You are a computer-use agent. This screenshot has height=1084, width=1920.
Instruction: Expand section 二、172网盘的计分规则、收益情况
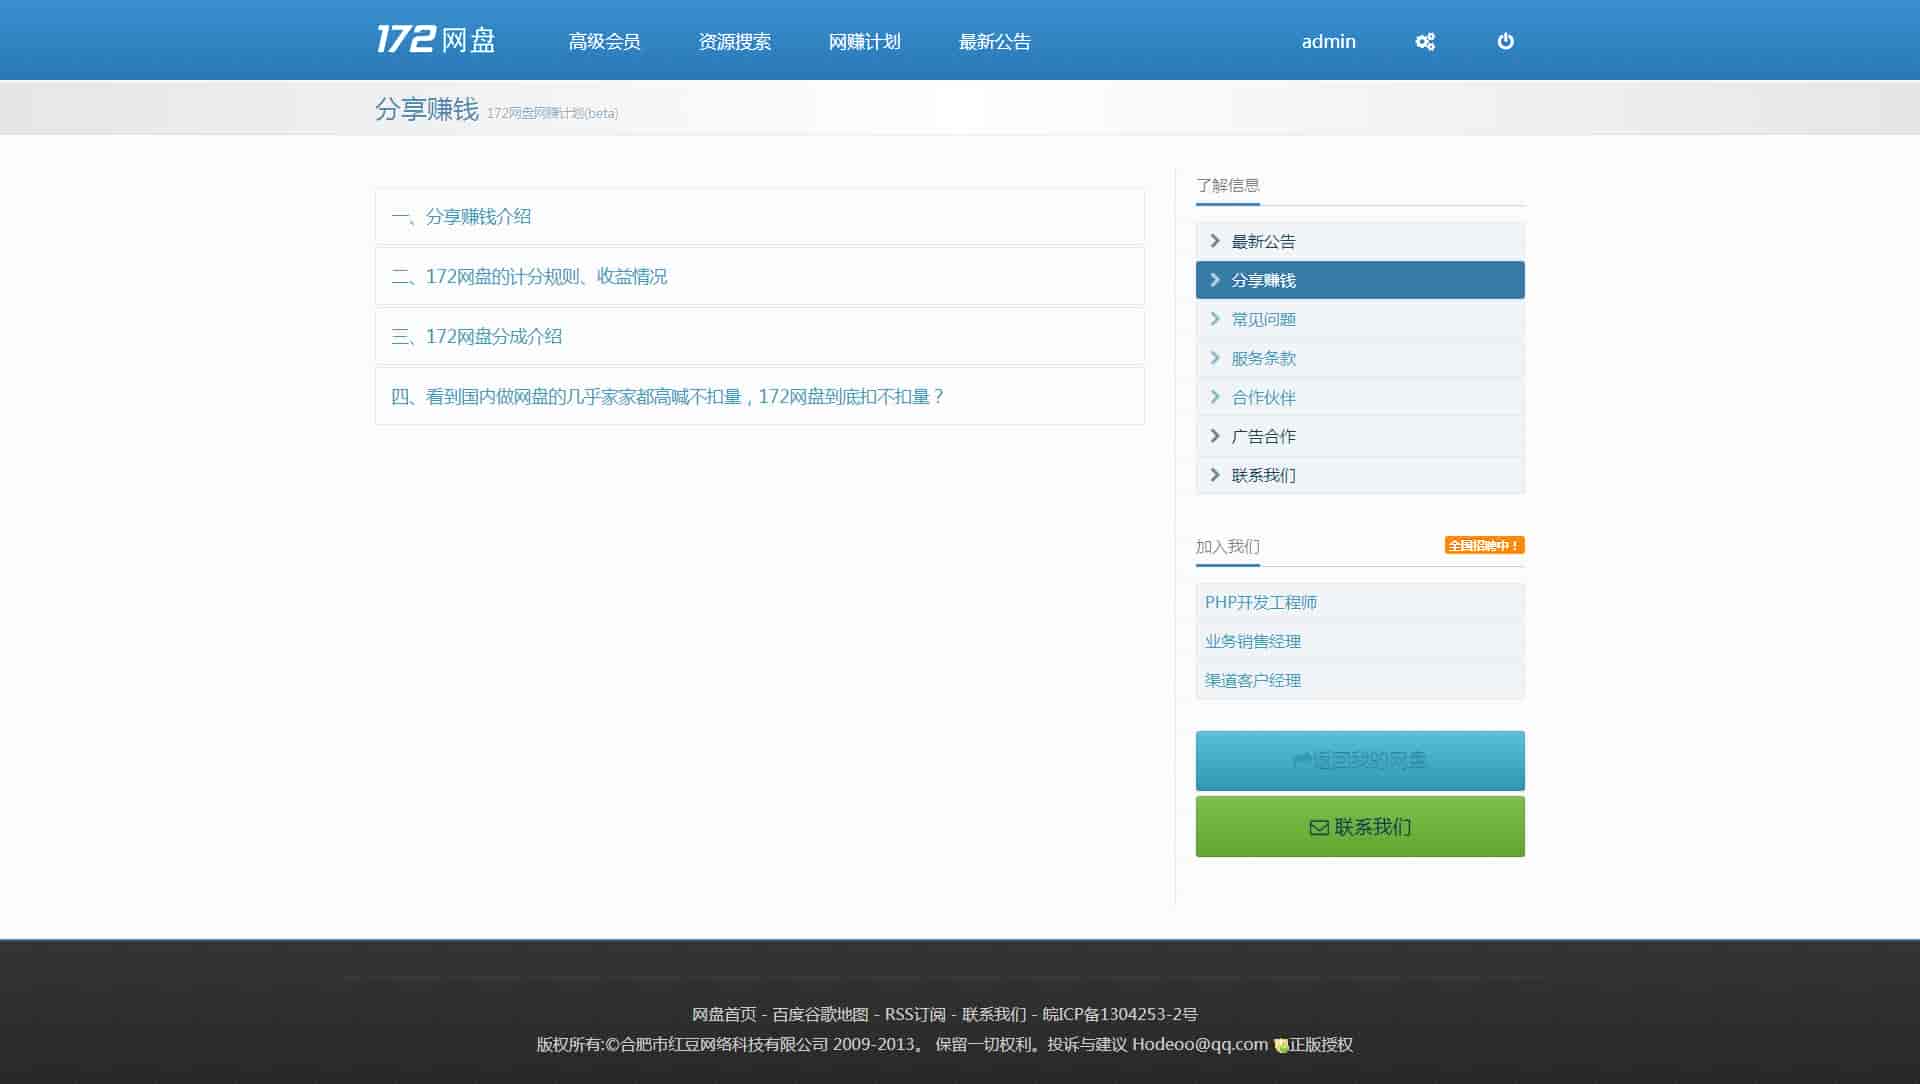(x=529, y=277)
